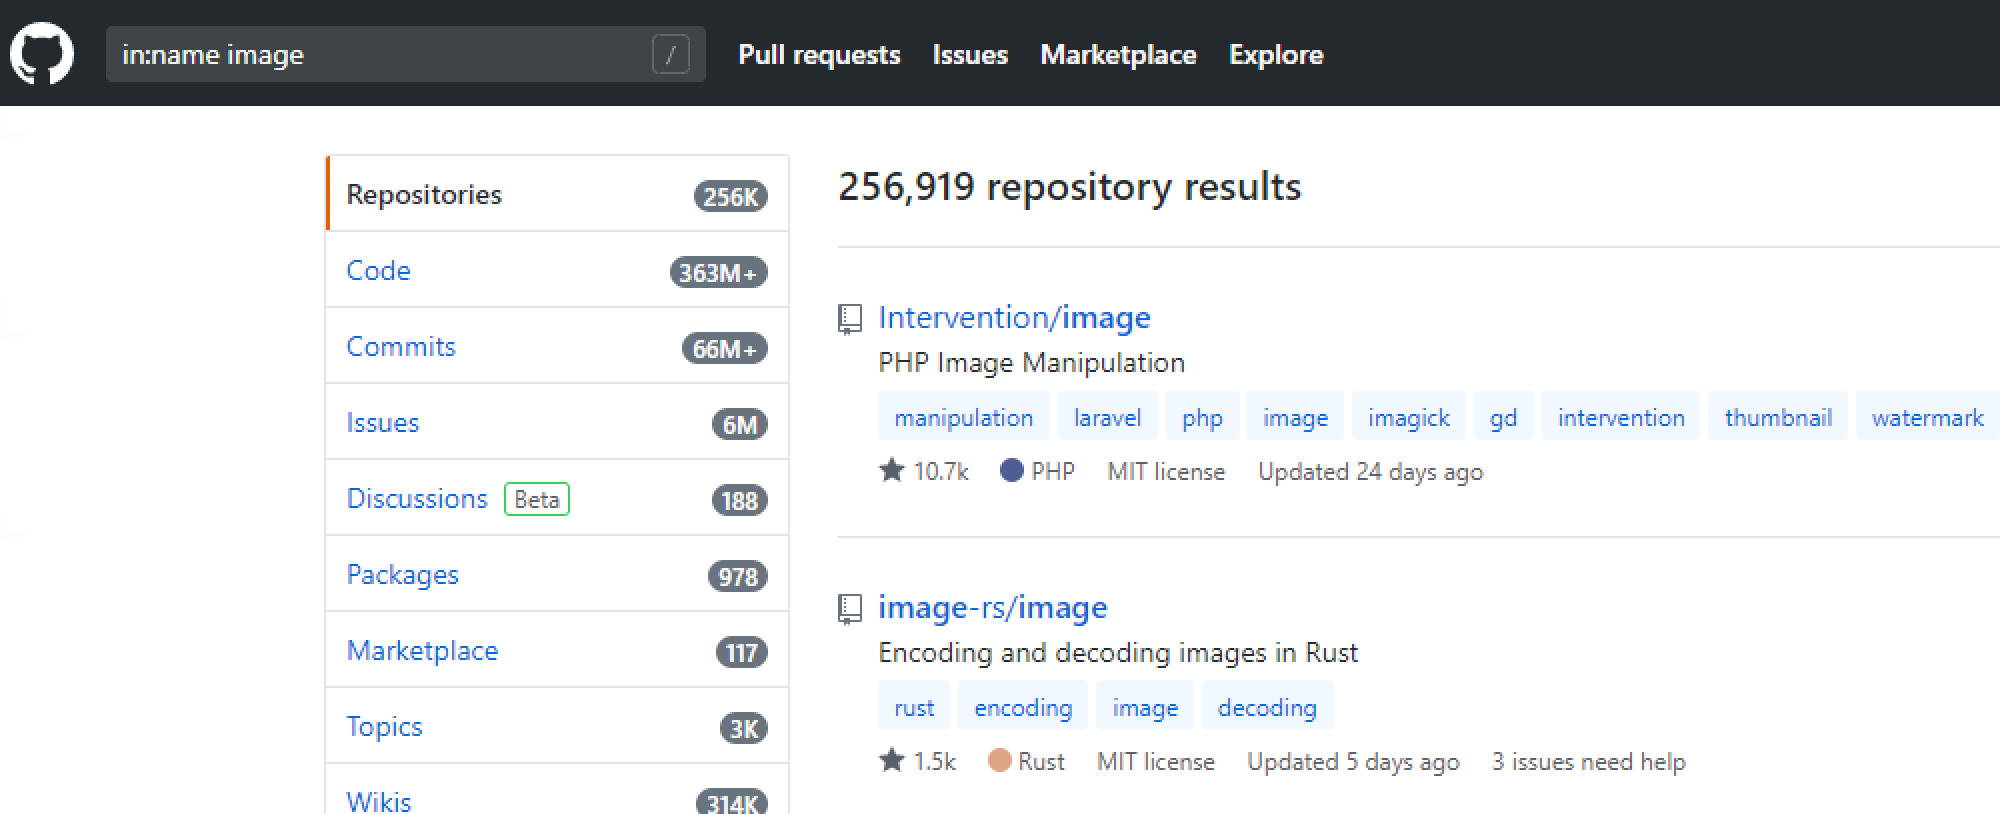The width and height of the screenshot is (2000, 814).
Task: Click the Rust language color dot
Action: [999, 760]
